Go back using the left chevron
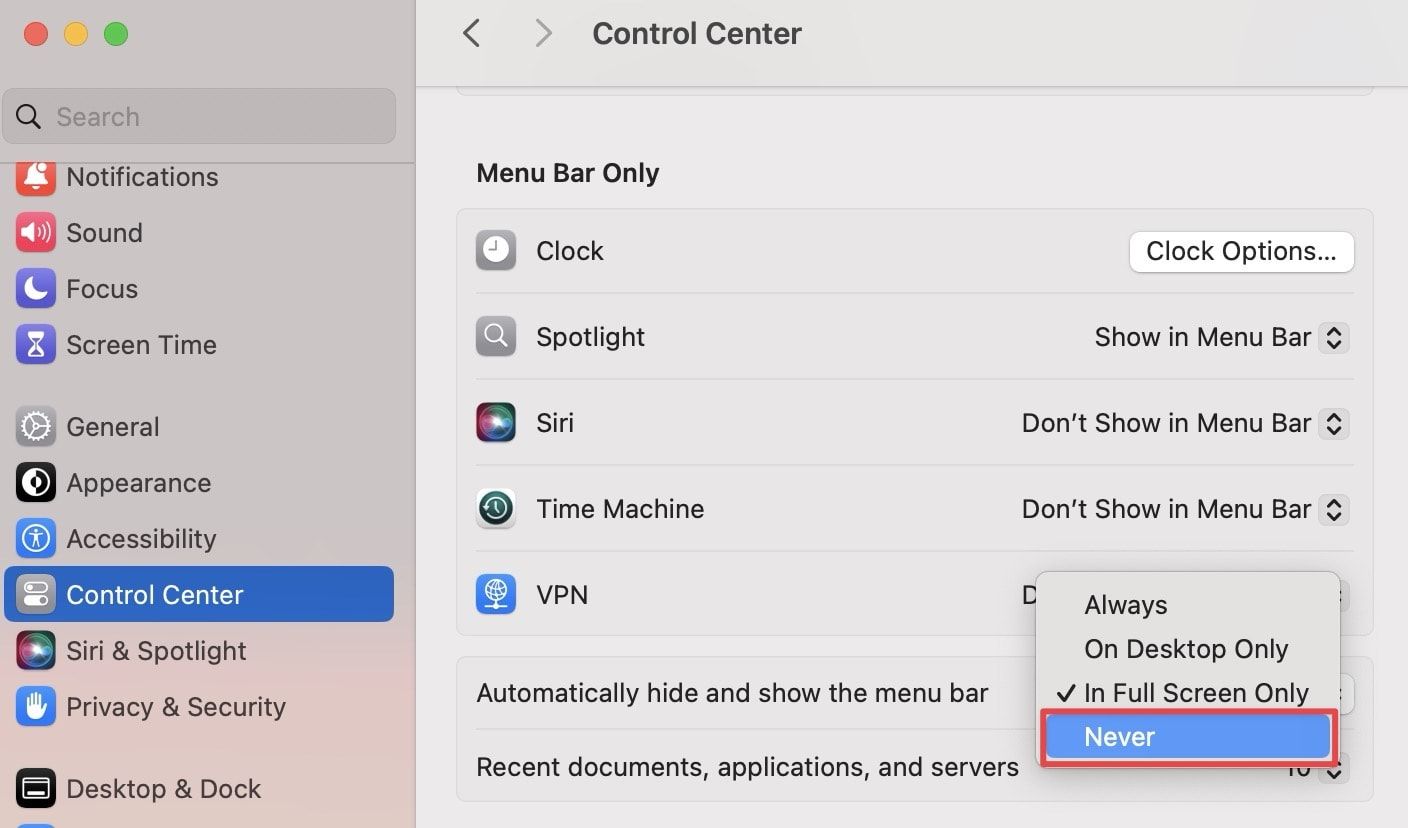1408x828 pixels. [x=472, y=33]
